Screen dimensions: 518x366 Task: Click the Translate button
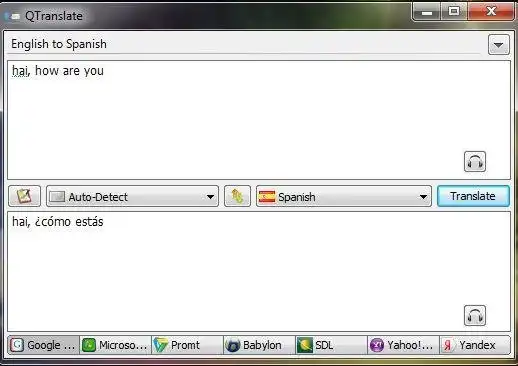pos(473,196)
